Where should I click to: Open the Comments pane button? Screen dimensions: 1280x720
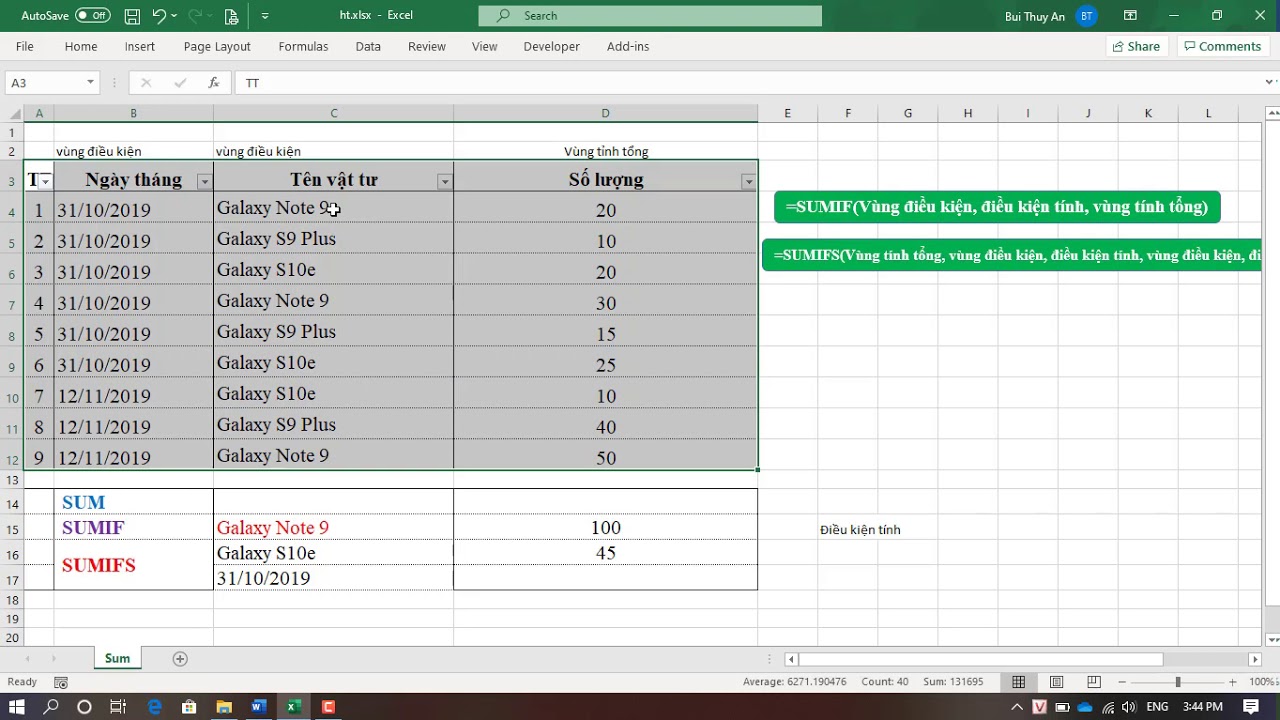pos(1221,46)
